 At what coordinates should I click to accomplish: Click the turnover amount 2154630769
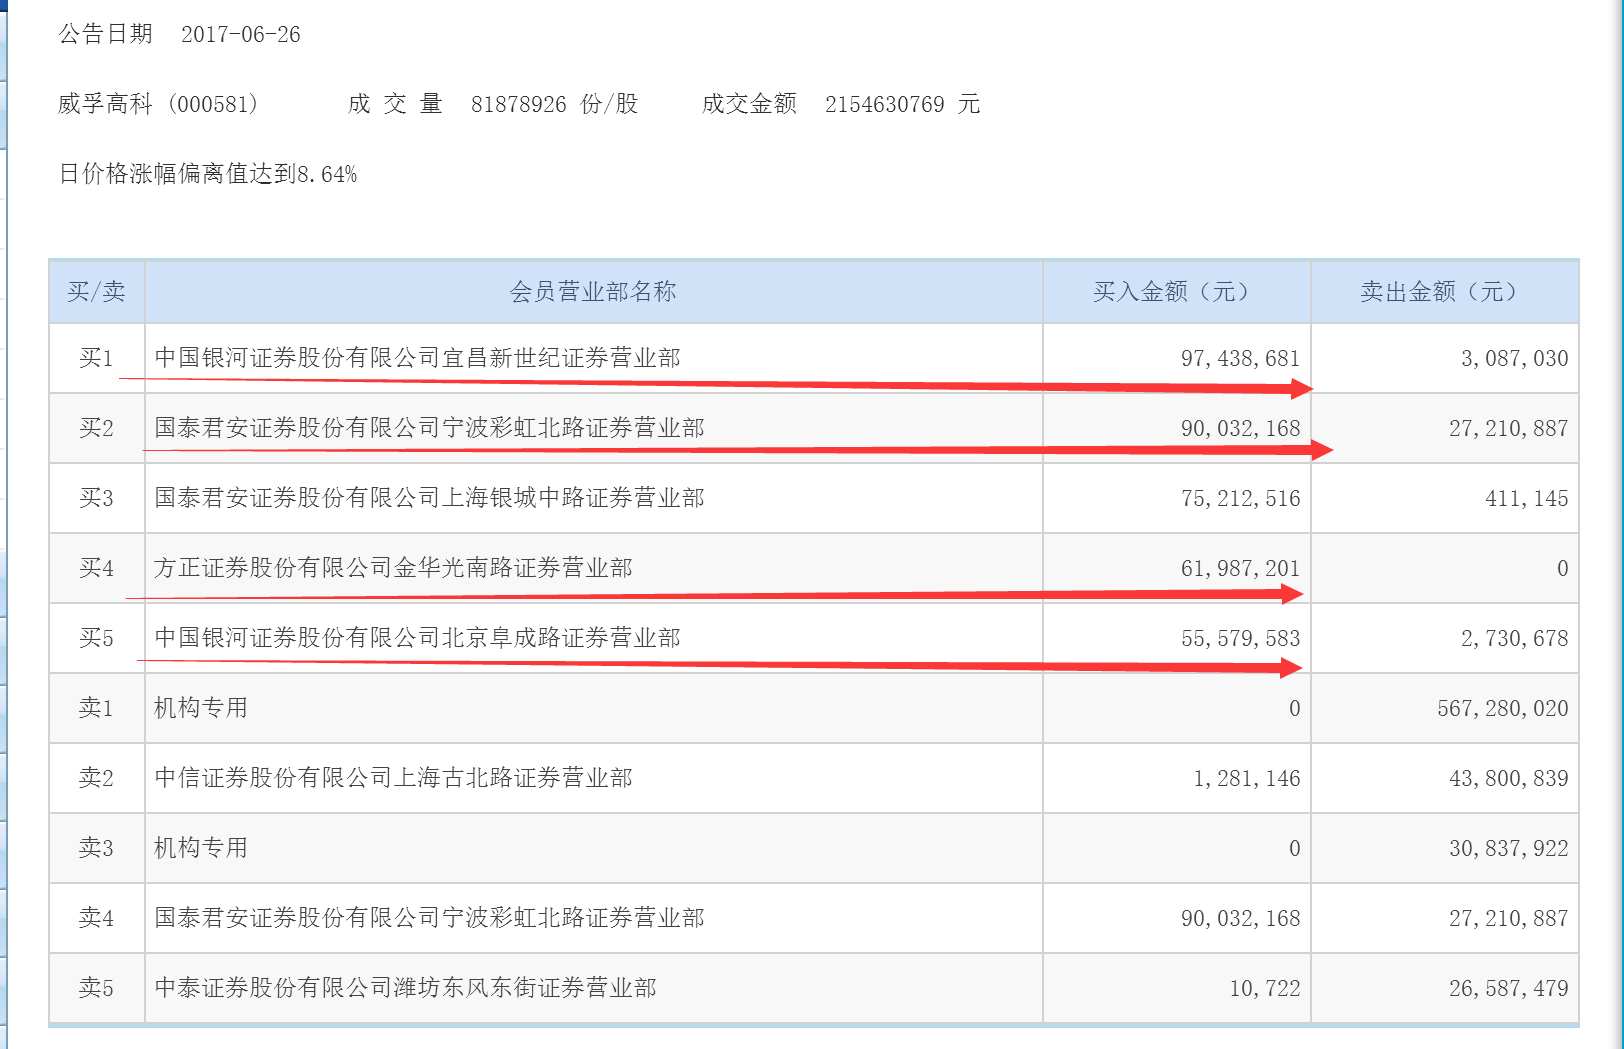coord(884,104)
